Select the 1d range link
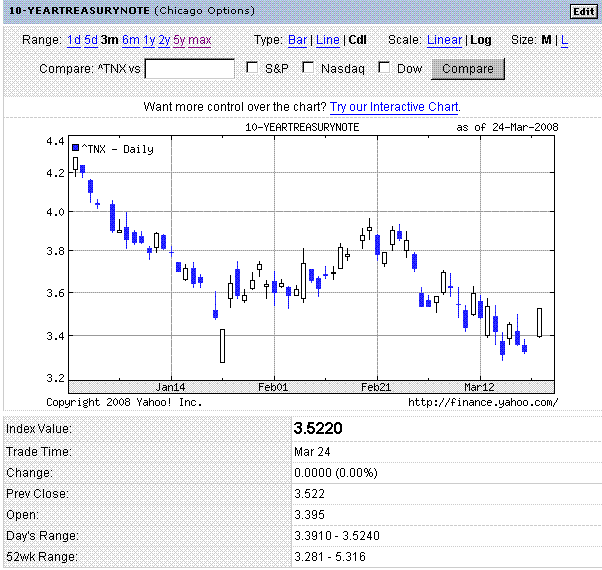Viewport: 602px width, 570px height. click(x=74, y=40)
